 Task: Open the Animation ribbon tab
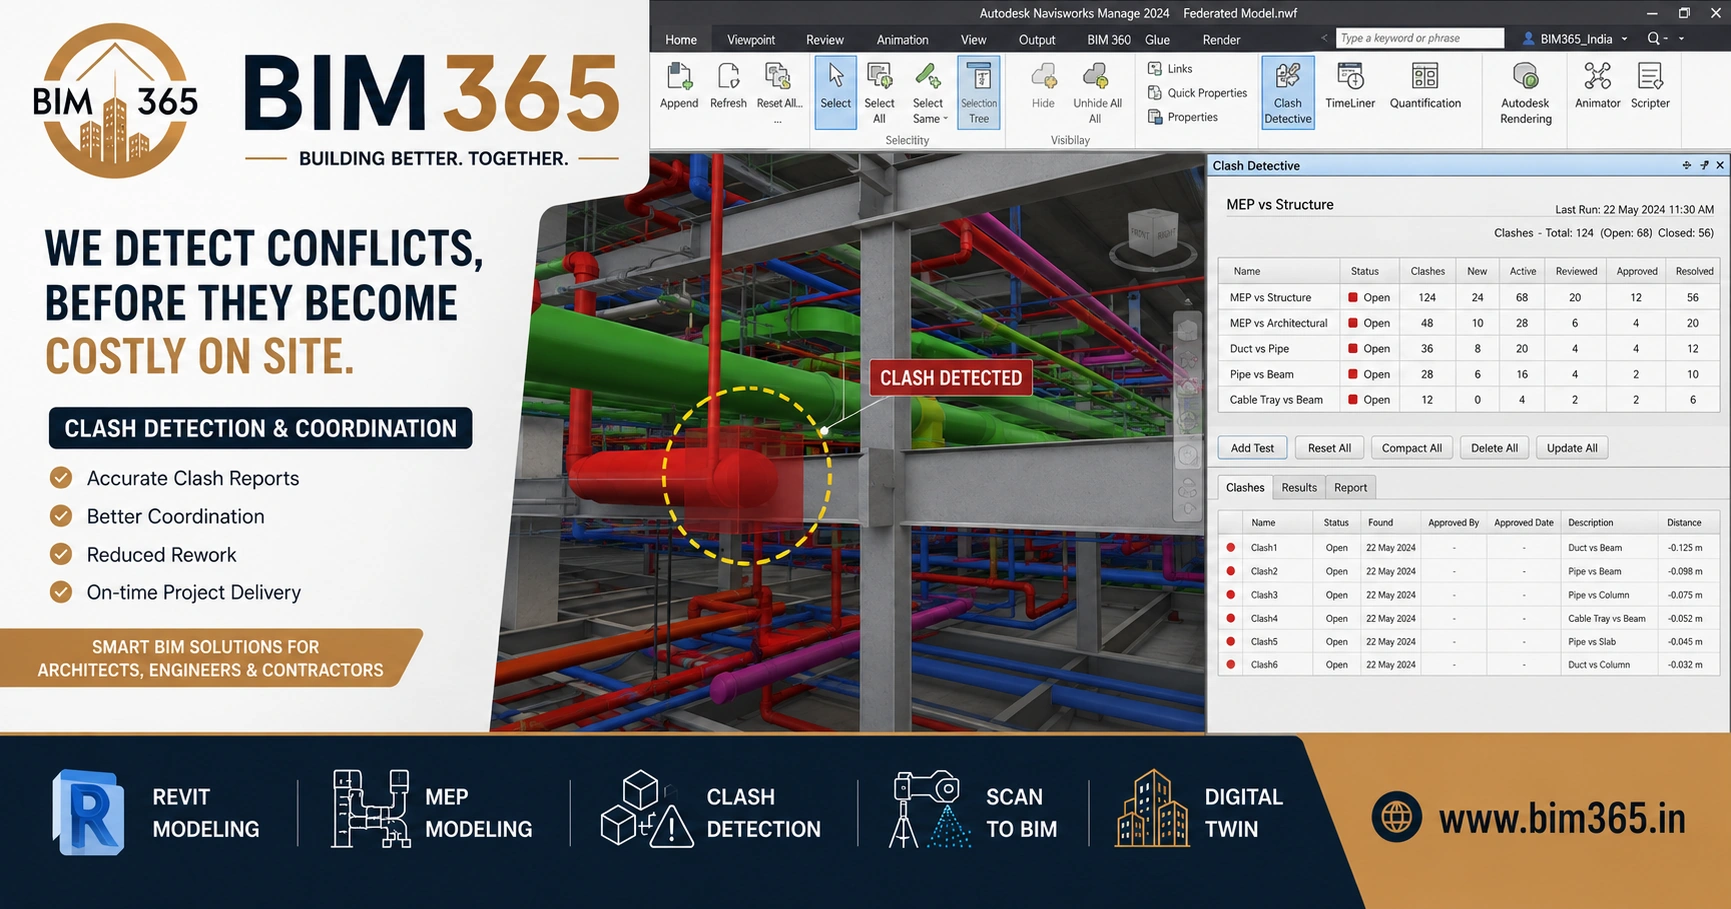point(902,40)
